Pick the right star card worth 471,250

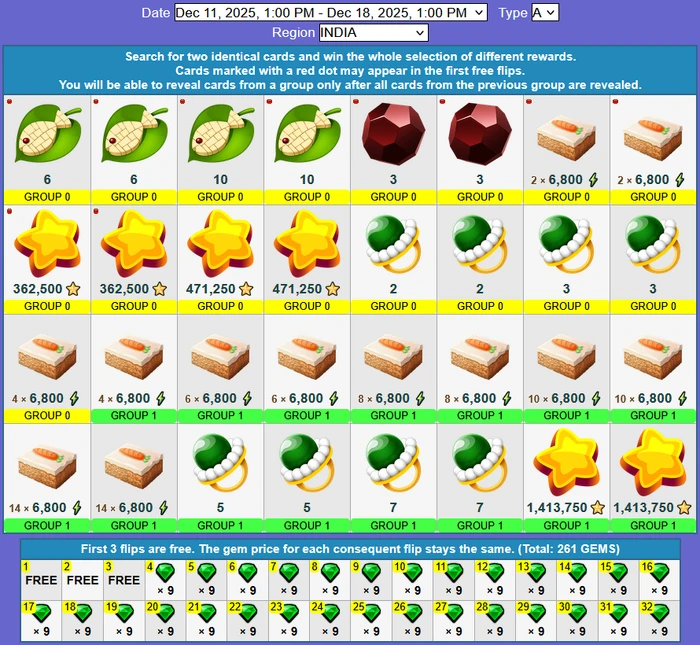point(307,259)
